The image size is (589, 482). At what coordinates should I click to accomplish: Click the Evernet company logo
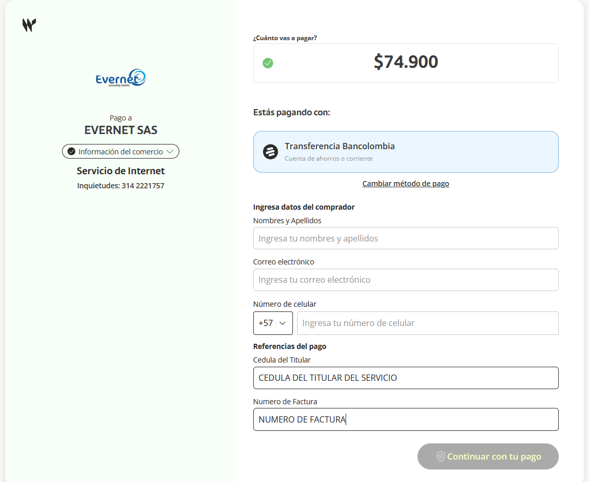121,78
